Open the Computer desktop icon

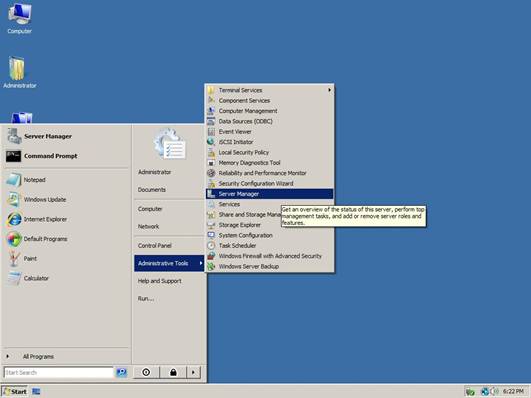point(20,18)
